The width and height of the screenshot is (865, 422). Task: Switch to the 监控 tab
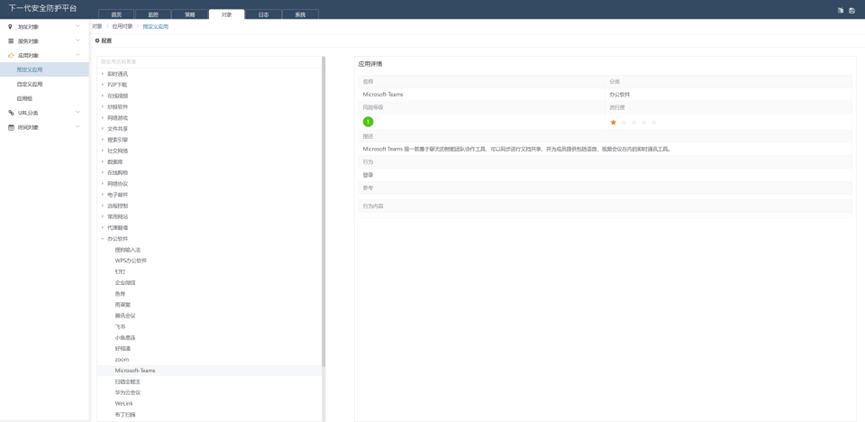pos(153,14)
